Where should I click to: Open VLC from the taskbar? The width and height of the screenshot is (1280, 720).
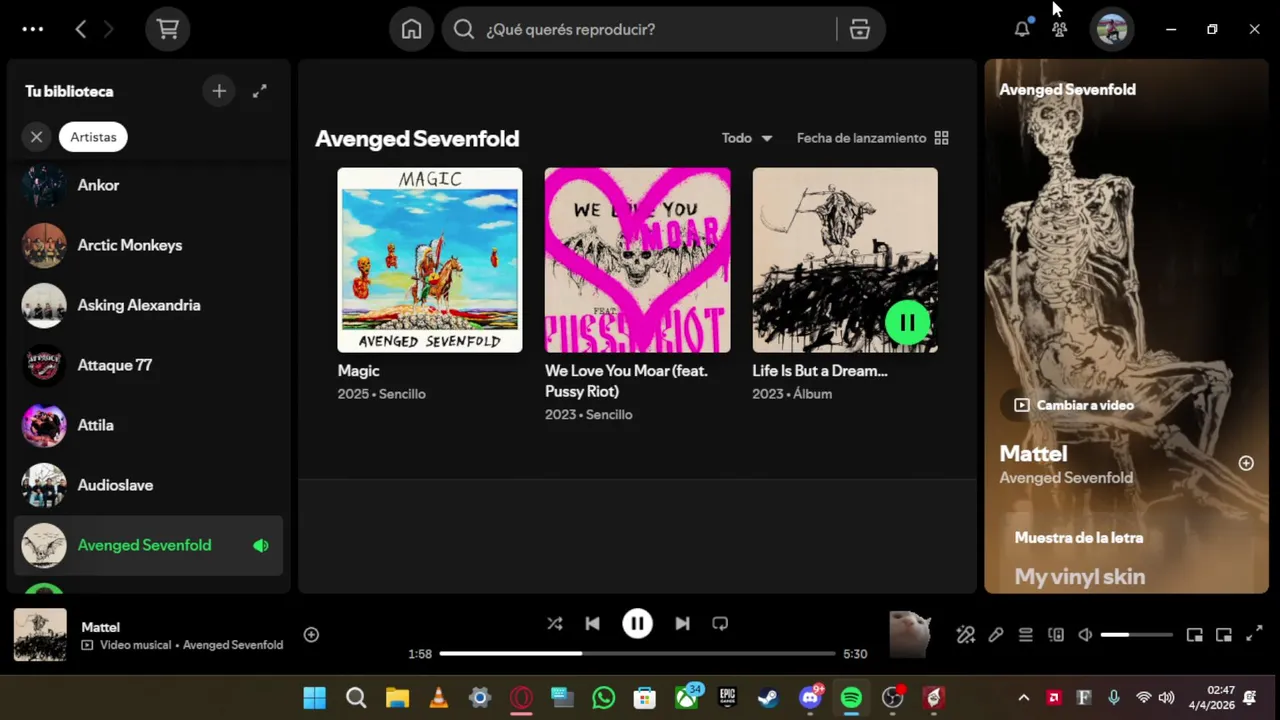coord(438,697)
